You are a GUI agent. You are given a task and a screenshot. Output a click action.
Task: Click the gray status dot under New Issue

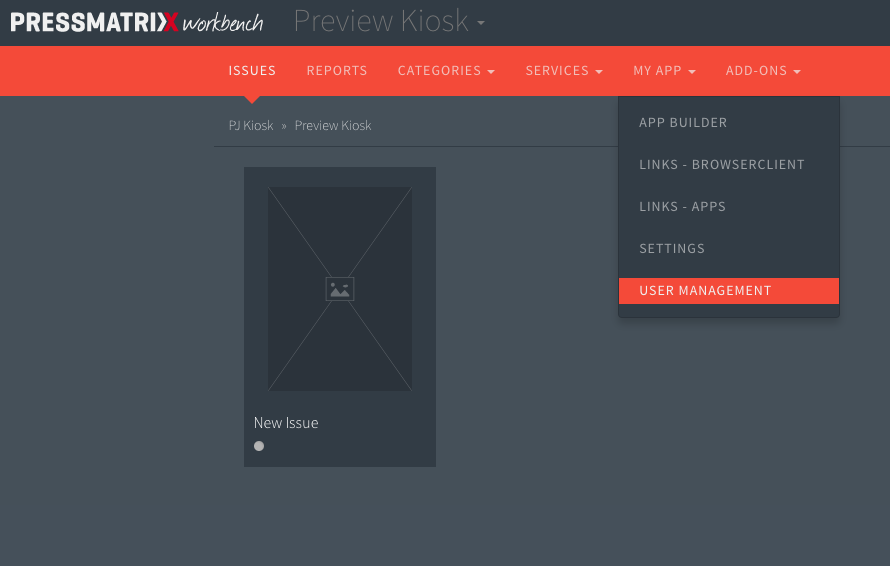tap(259, 446)
